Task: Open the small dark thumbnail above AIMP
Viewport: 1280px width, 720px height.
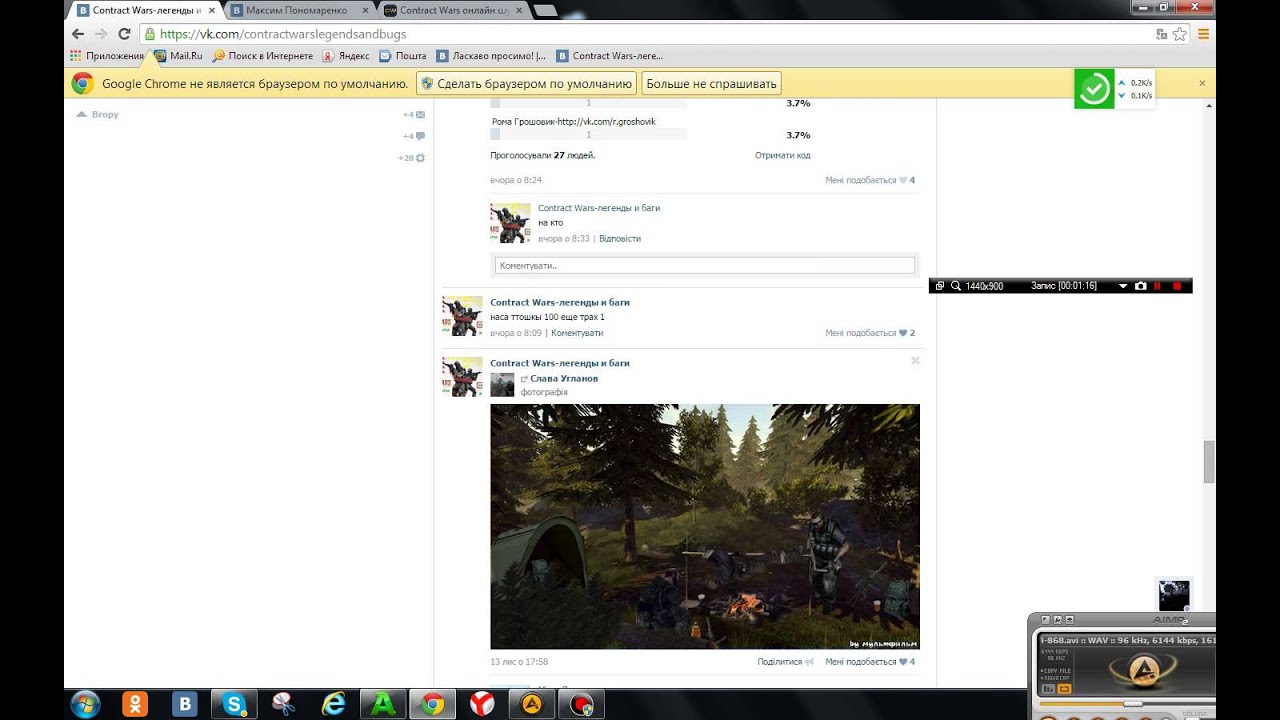Action: tap(1174, 595)
